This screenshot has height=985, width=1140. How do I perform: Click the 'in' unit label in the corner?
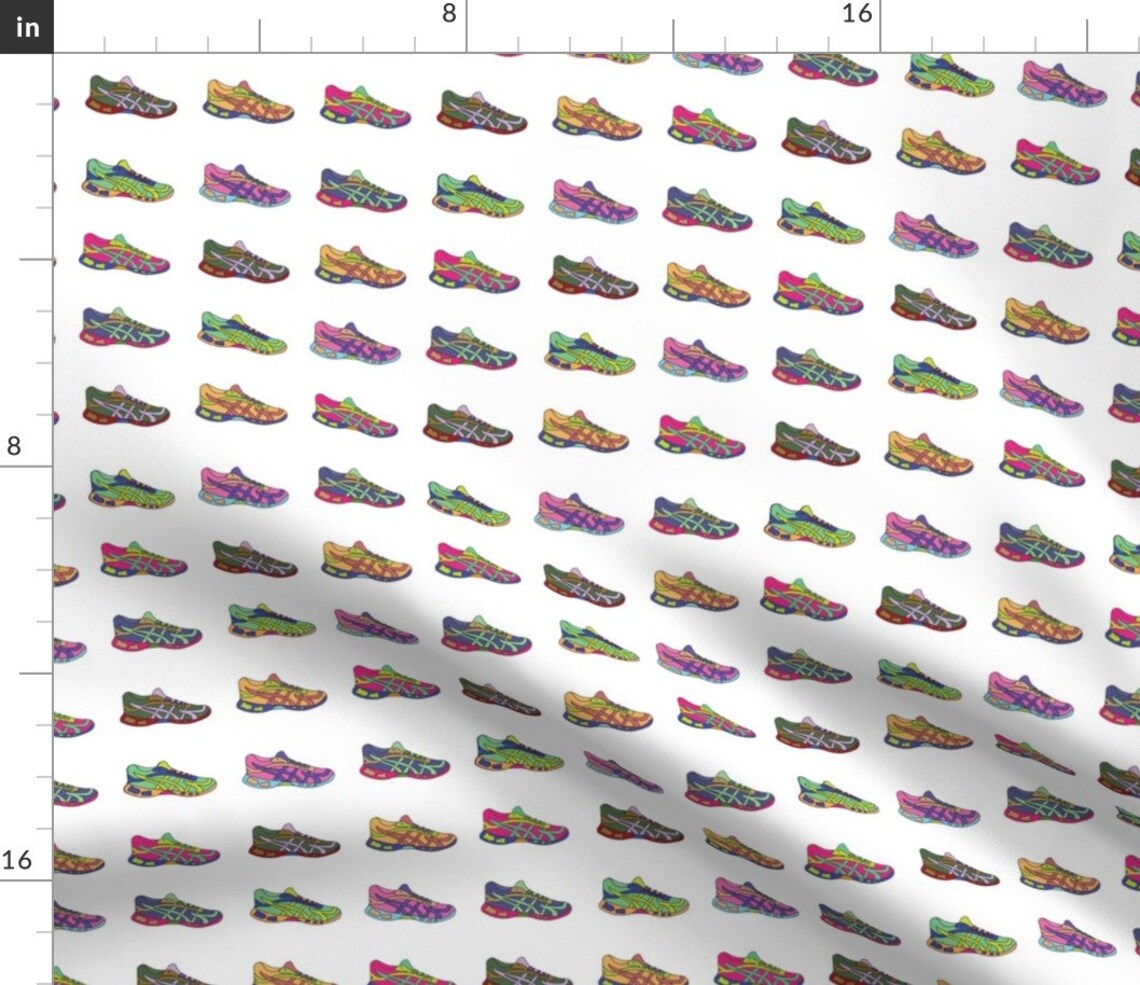coord(26,27)
